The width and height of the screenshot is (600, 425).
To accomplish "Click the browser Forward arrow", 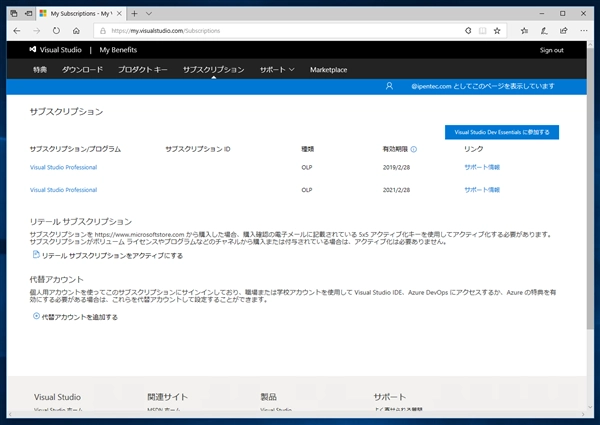I will [36, 31].
